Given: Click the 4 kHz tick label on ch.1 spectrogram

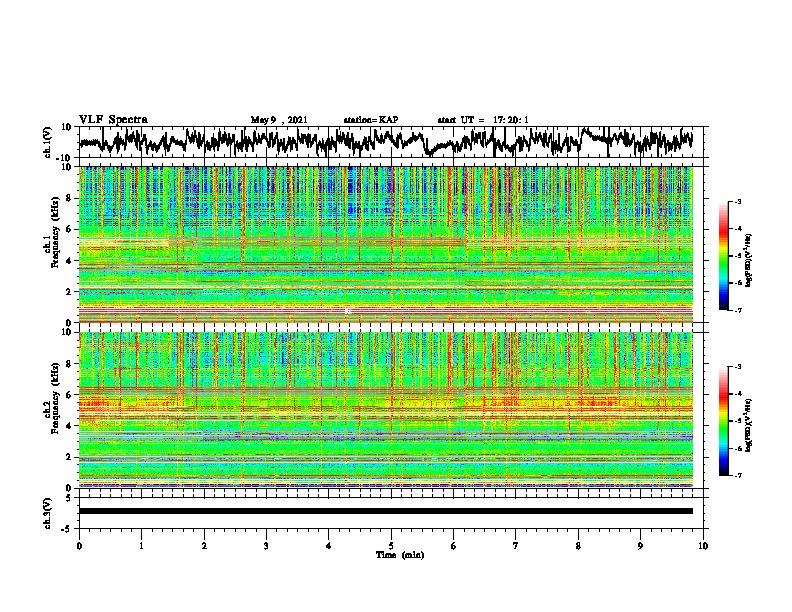Looking at the screenshot, I should 70,261.
